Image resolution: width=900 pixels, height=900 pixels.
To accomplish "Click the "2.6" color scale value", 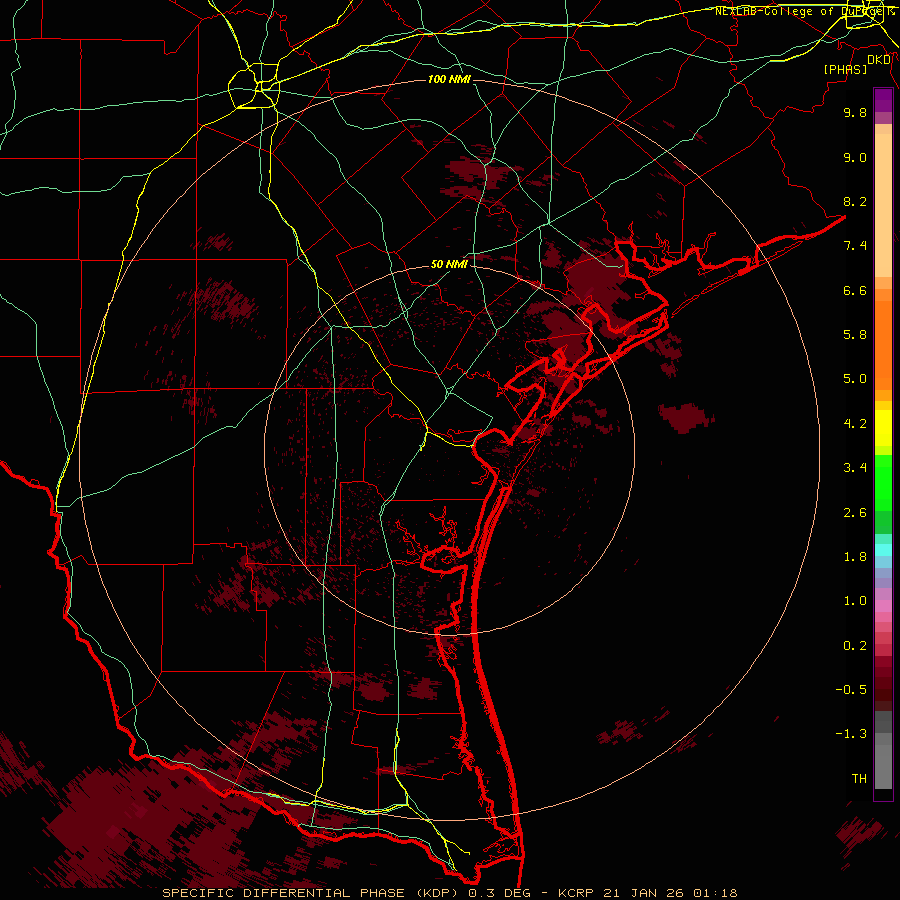I will [855, 513].
